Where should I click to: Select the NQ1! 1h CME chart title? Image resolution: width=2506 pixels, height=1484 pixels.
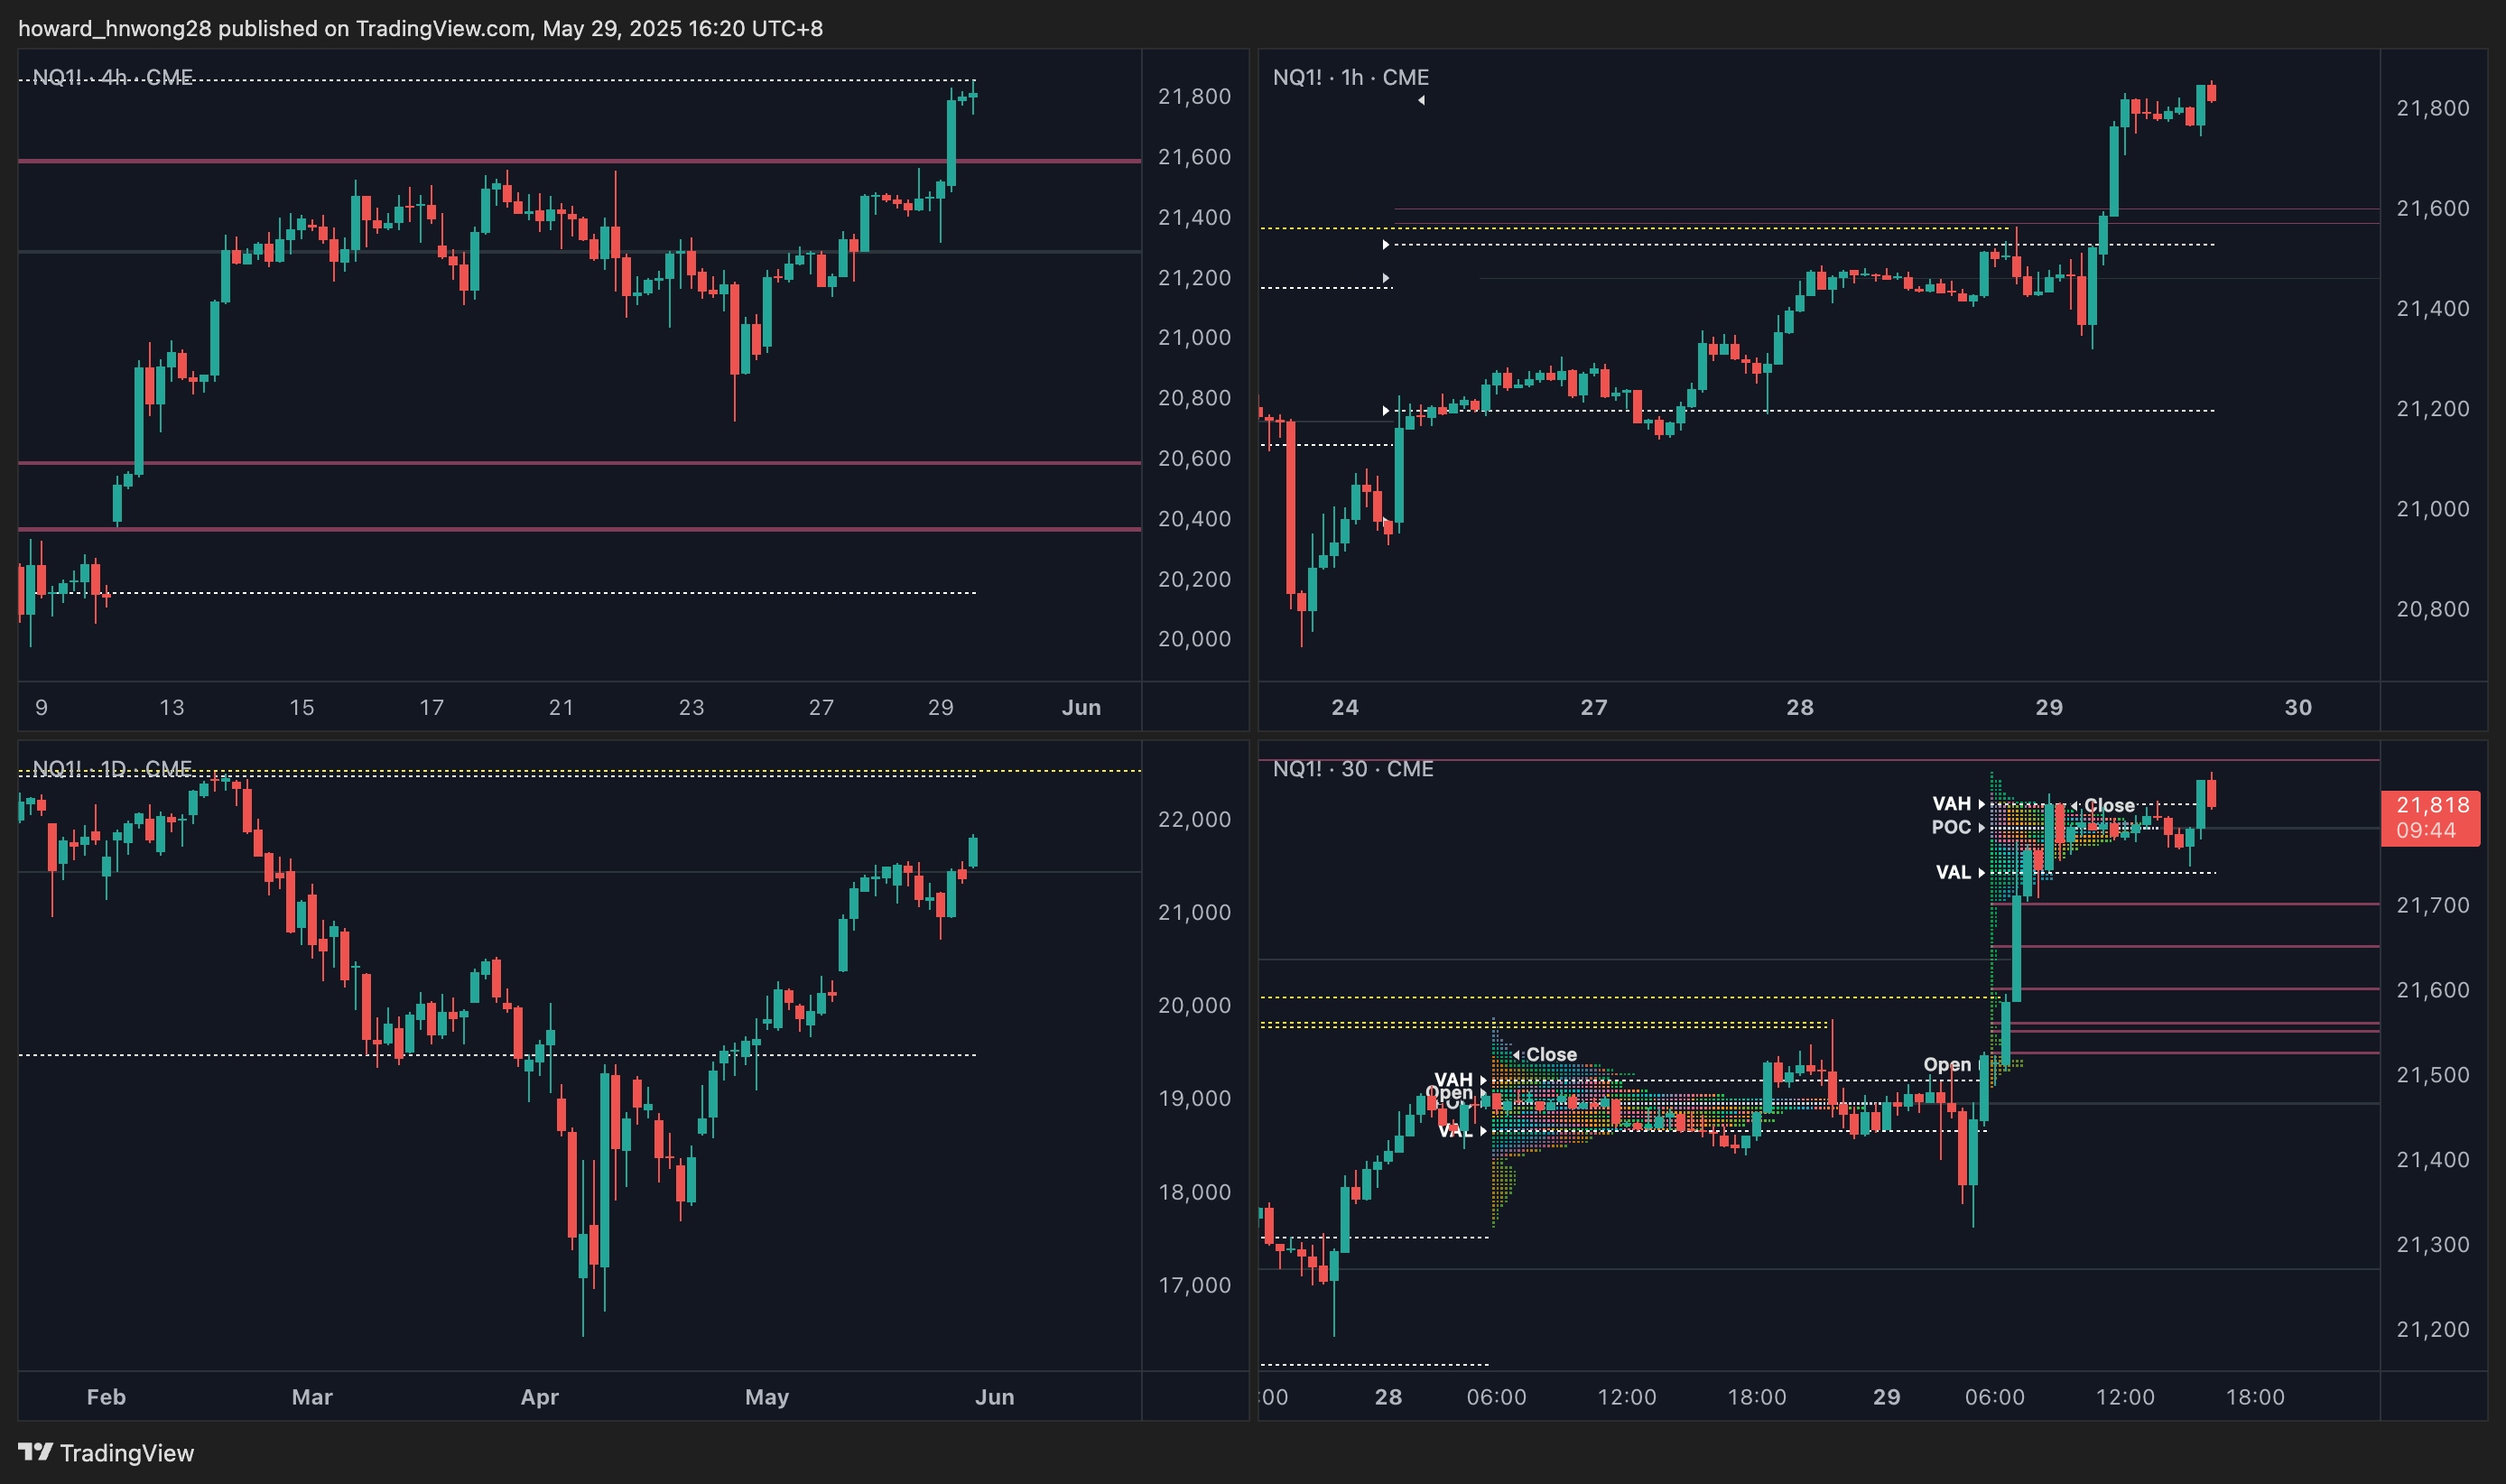point(1350,77)
